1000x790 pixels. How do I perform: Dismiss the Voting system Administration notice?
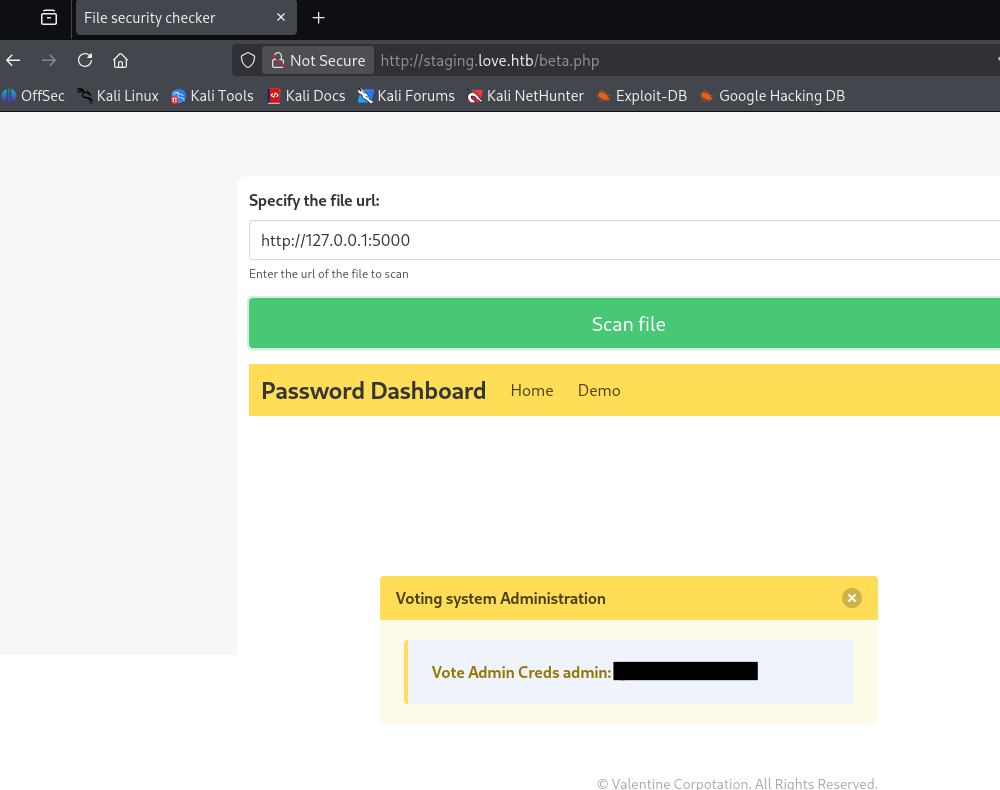(x=851, y=598)
